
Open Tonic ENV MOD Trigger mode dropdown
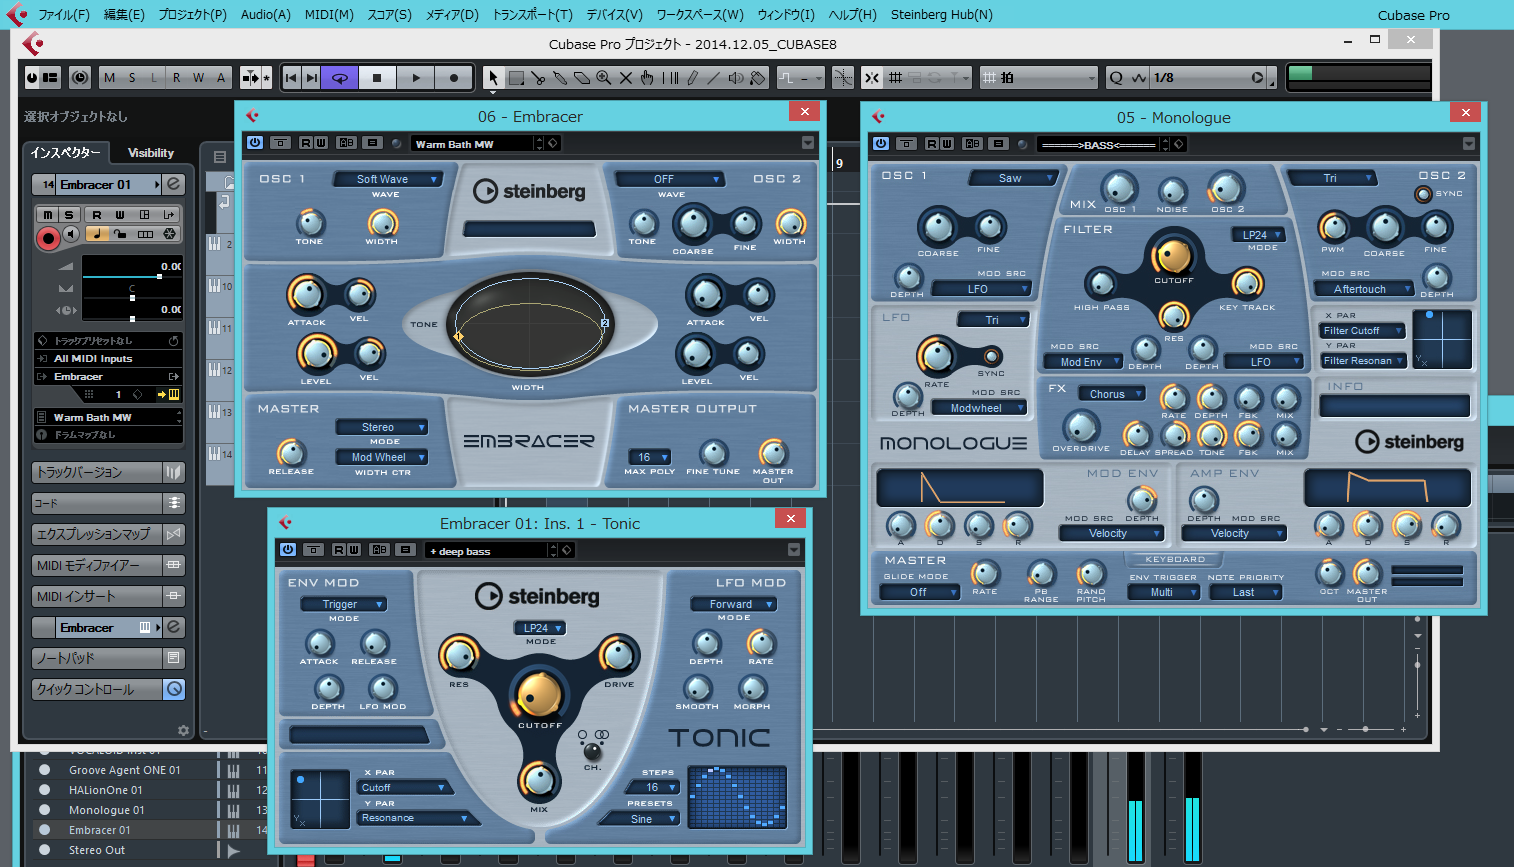343,605
